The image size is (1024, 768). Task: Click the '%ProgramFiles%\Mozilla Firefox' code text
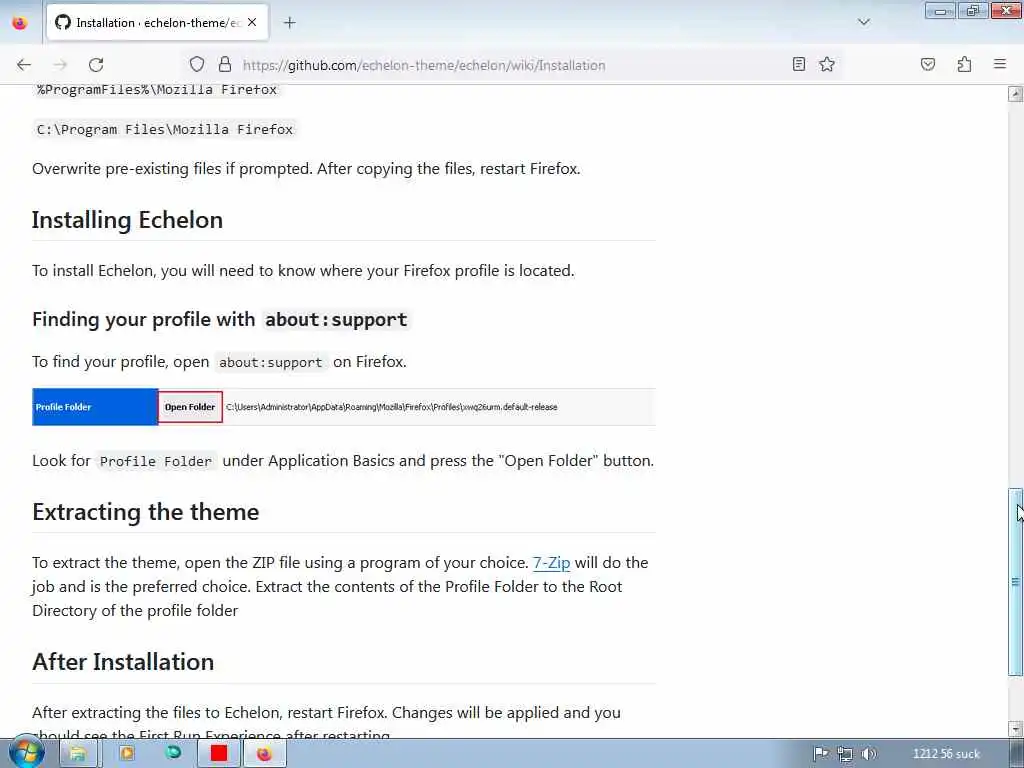[157, 89]
